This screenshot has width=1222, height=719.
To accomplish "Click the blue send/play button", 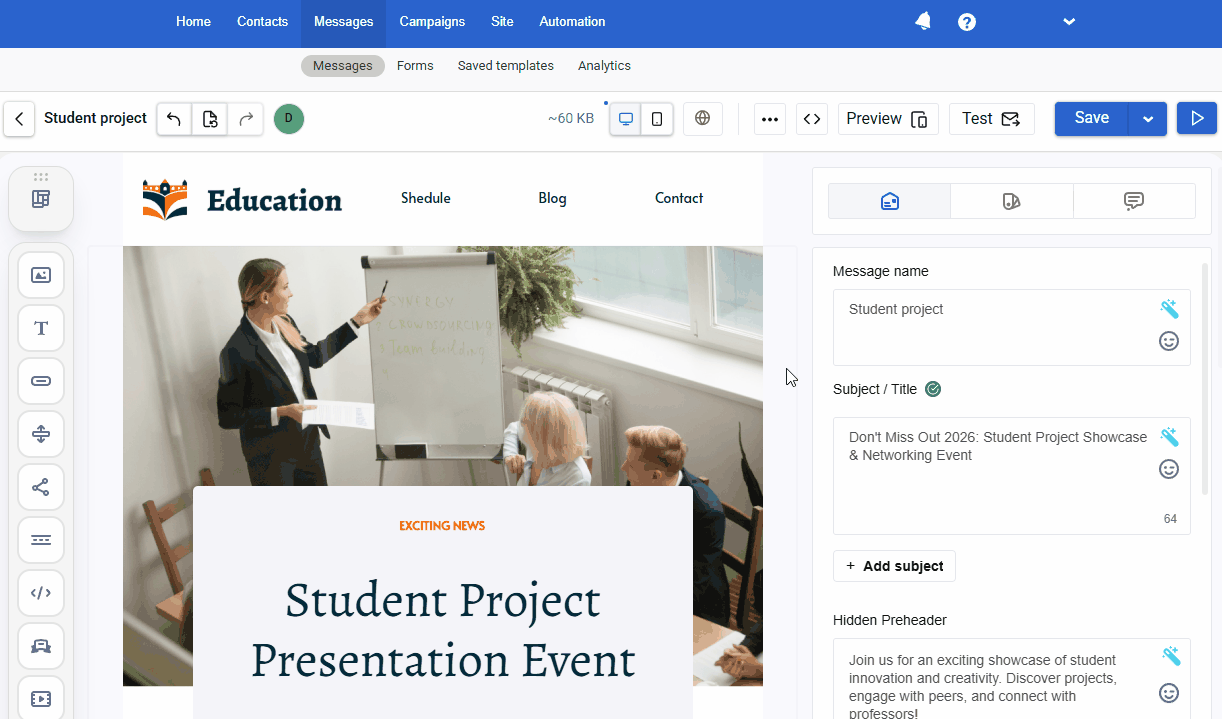I will click(x=1197, y=119).
